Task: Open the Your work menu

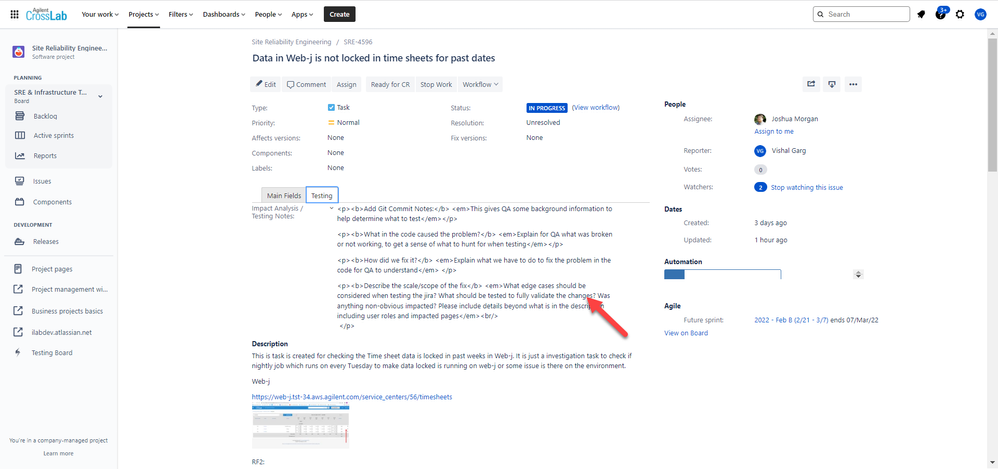Action: pyautogui.click(x=100, y=14)
